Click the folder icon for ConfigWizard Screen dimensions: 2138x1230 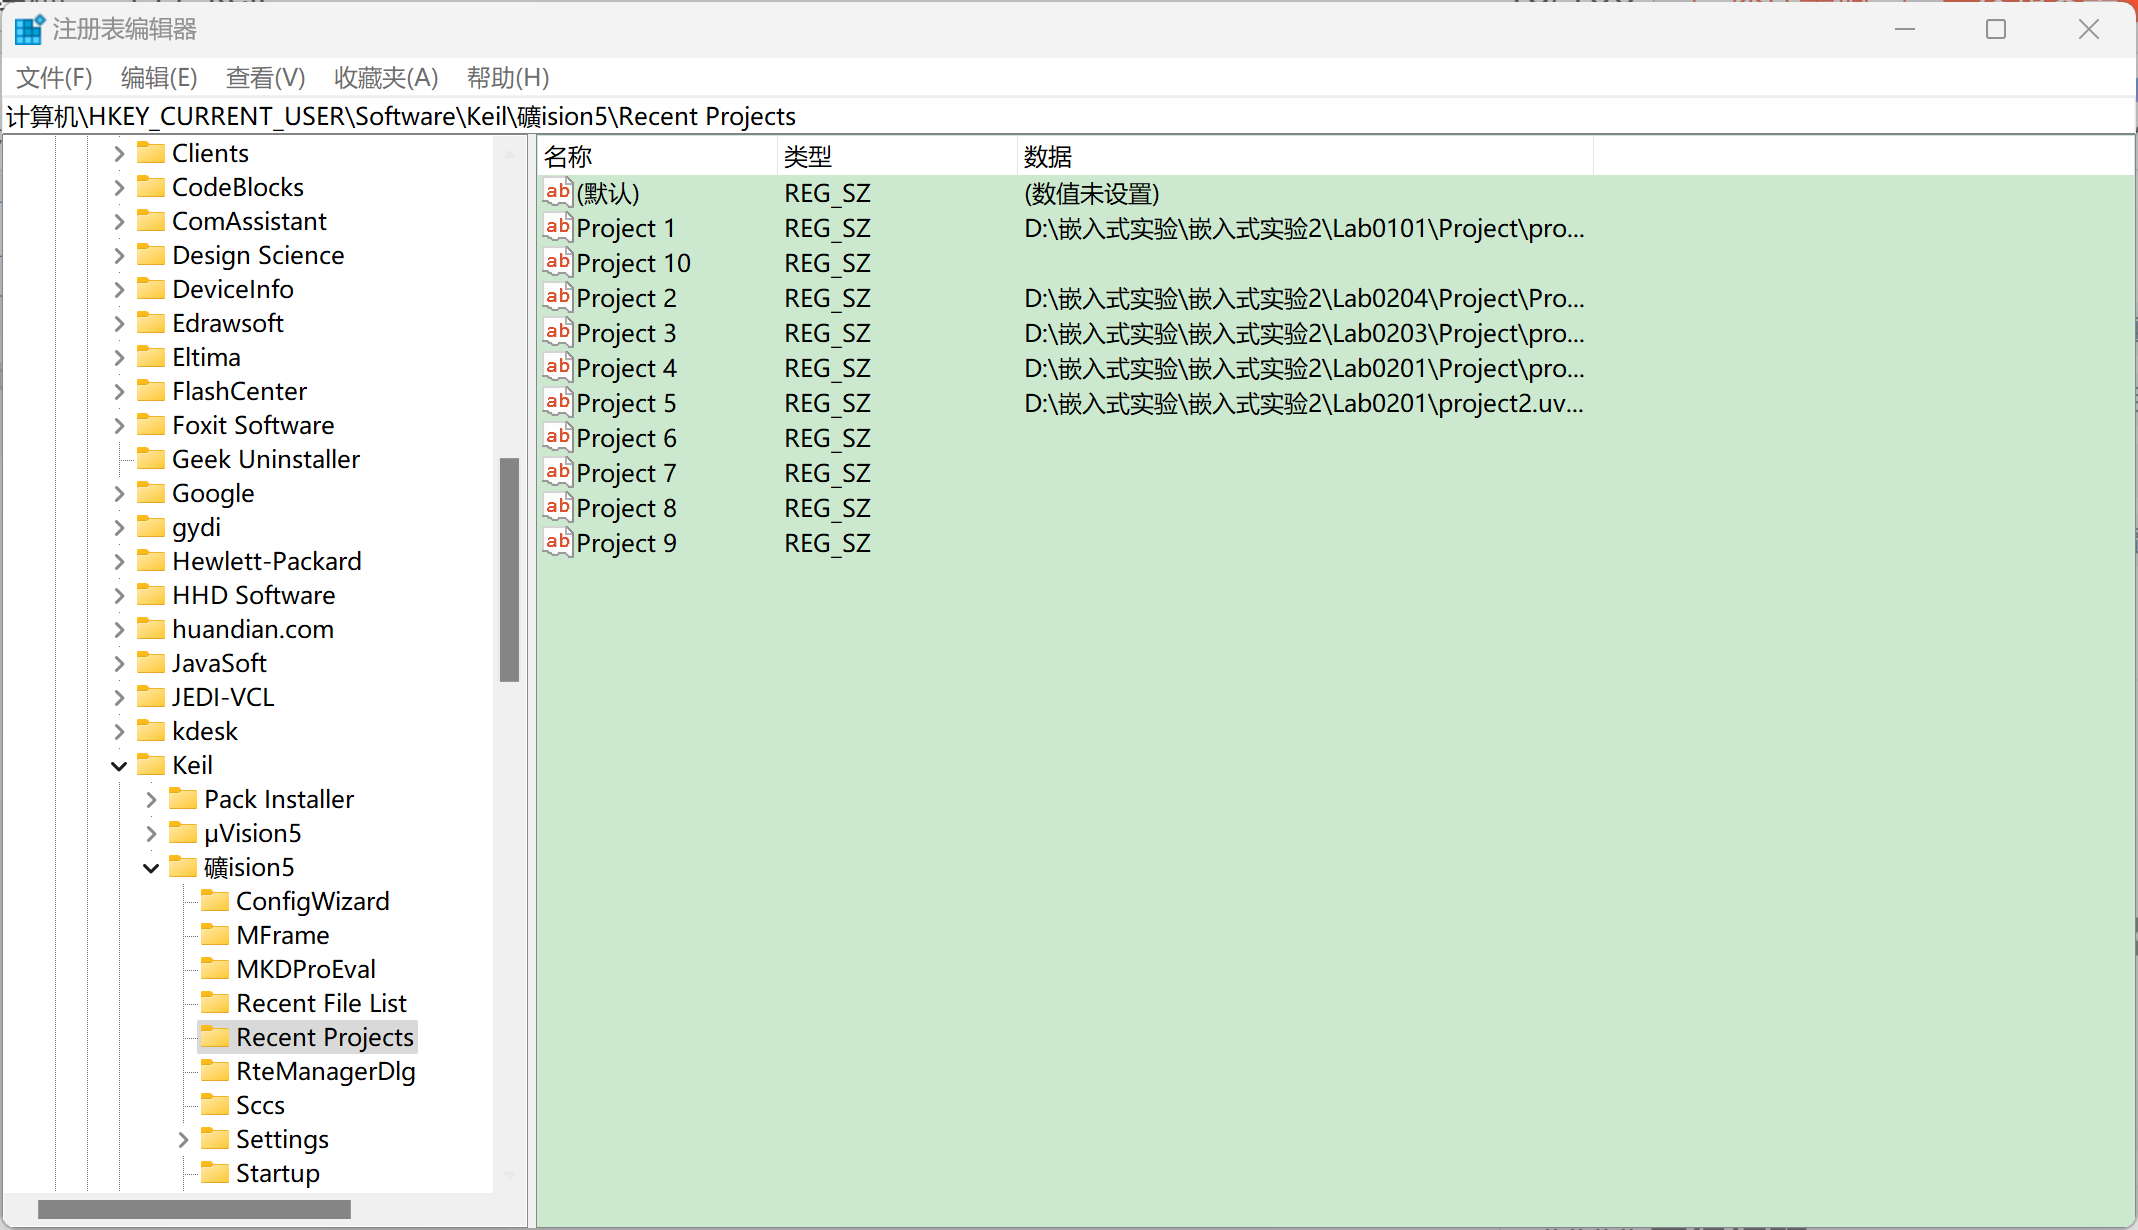pyautogui.click(x=215, y=901)
